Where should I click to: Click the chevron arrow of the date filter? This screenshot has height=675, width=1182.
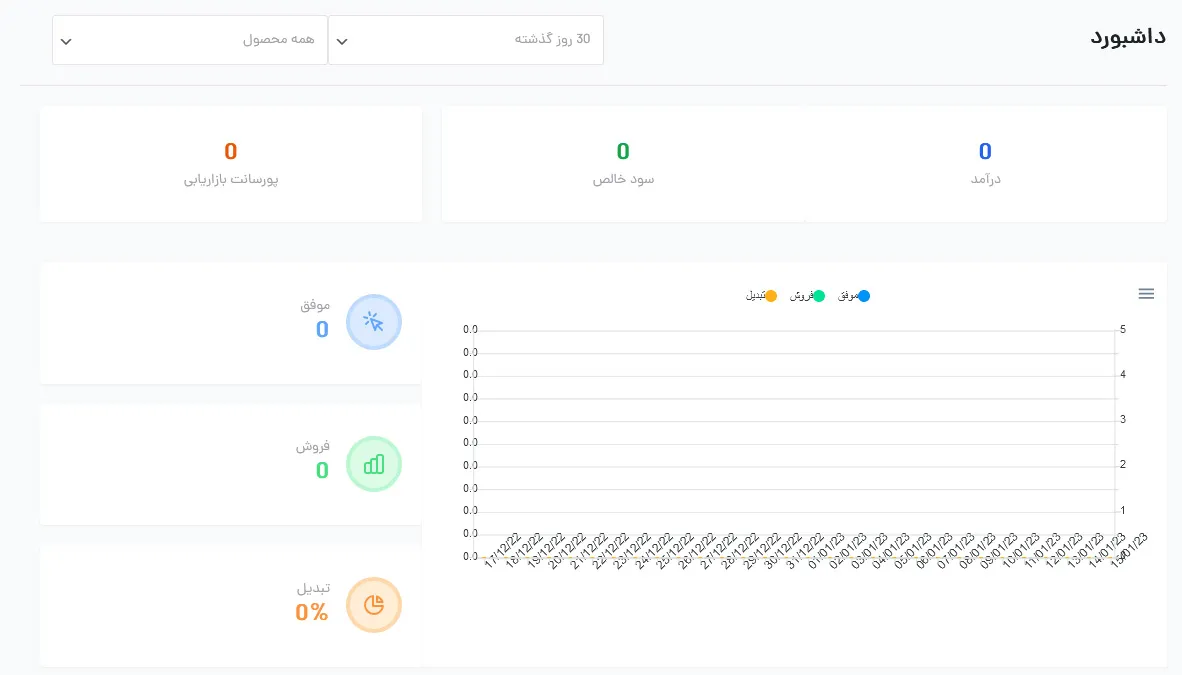pyautogui.click(x=342, y=41)
